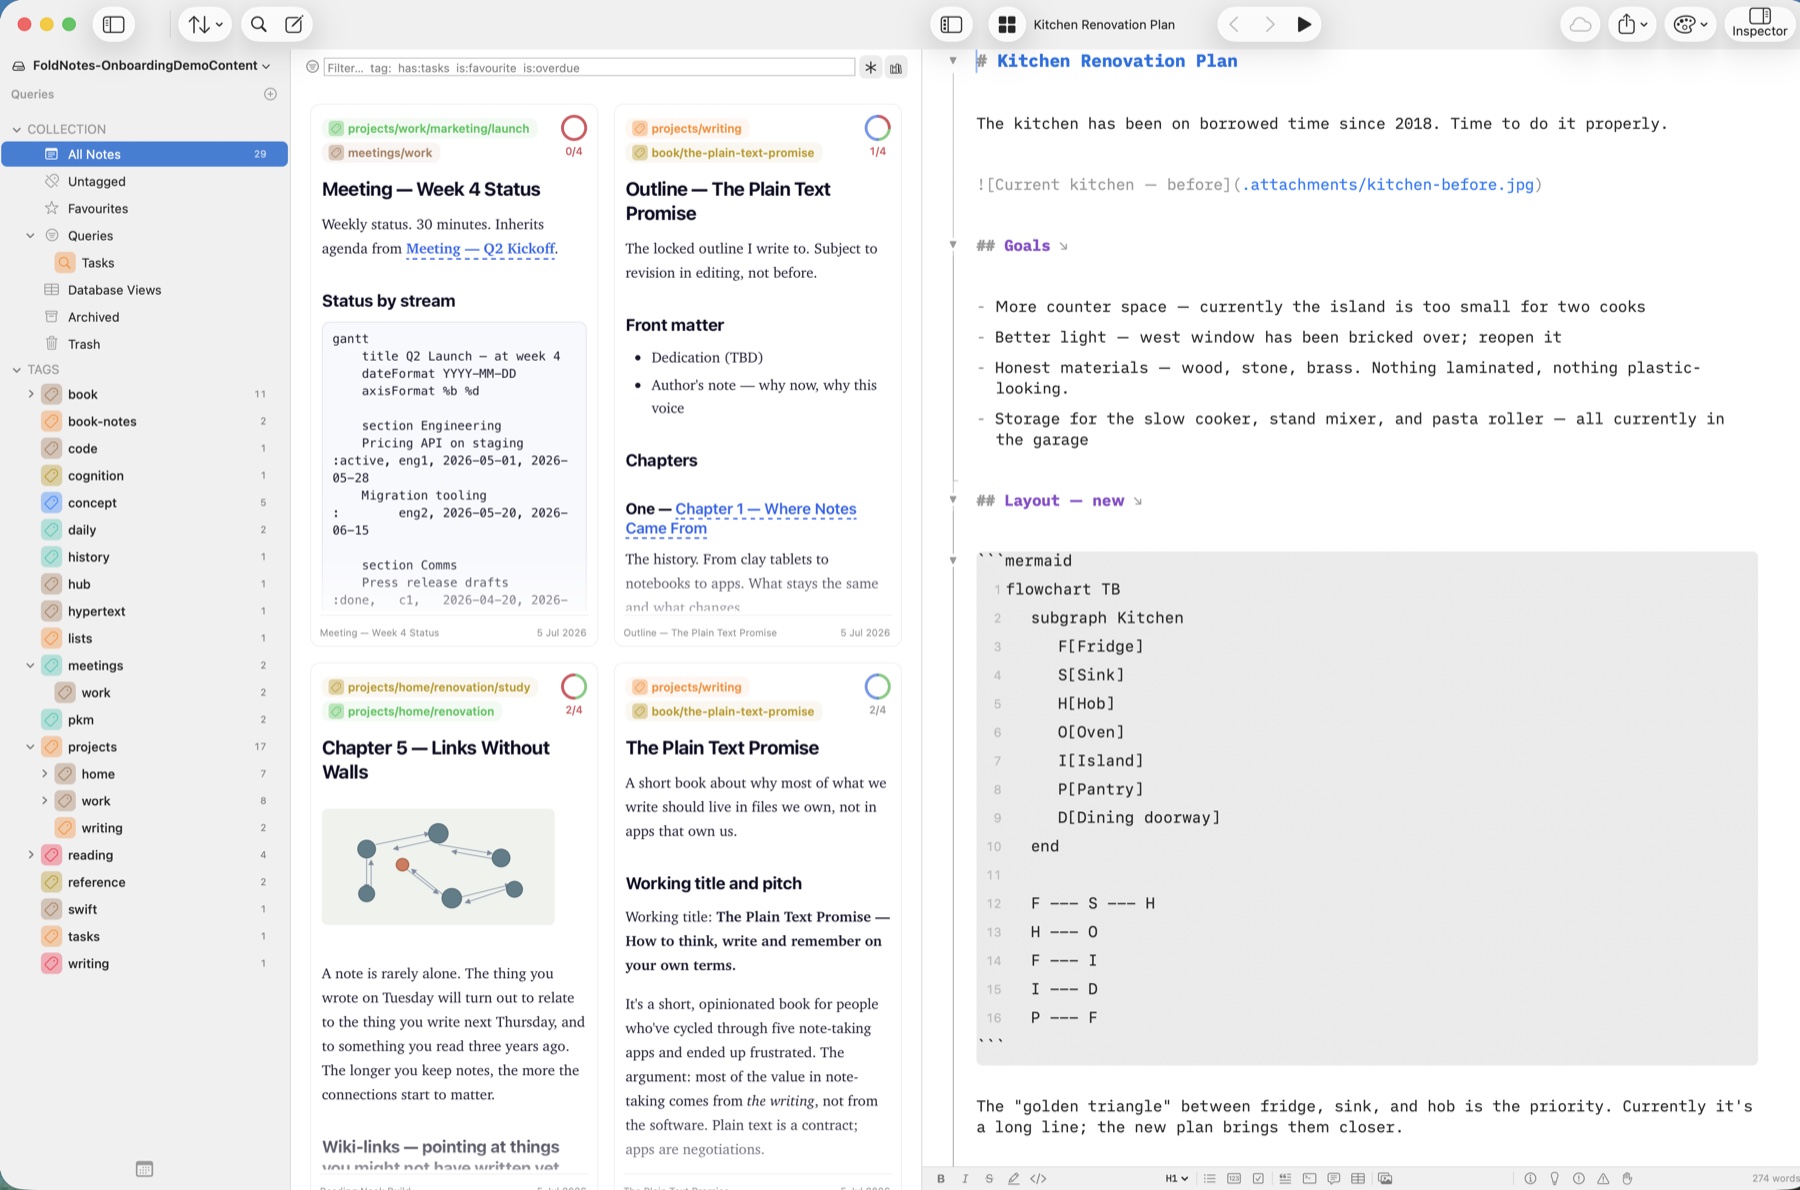Apply italic formatting in editor toolbar
The width and height of the screenshot is (1800, 1190).
[x=965, y=1178]
